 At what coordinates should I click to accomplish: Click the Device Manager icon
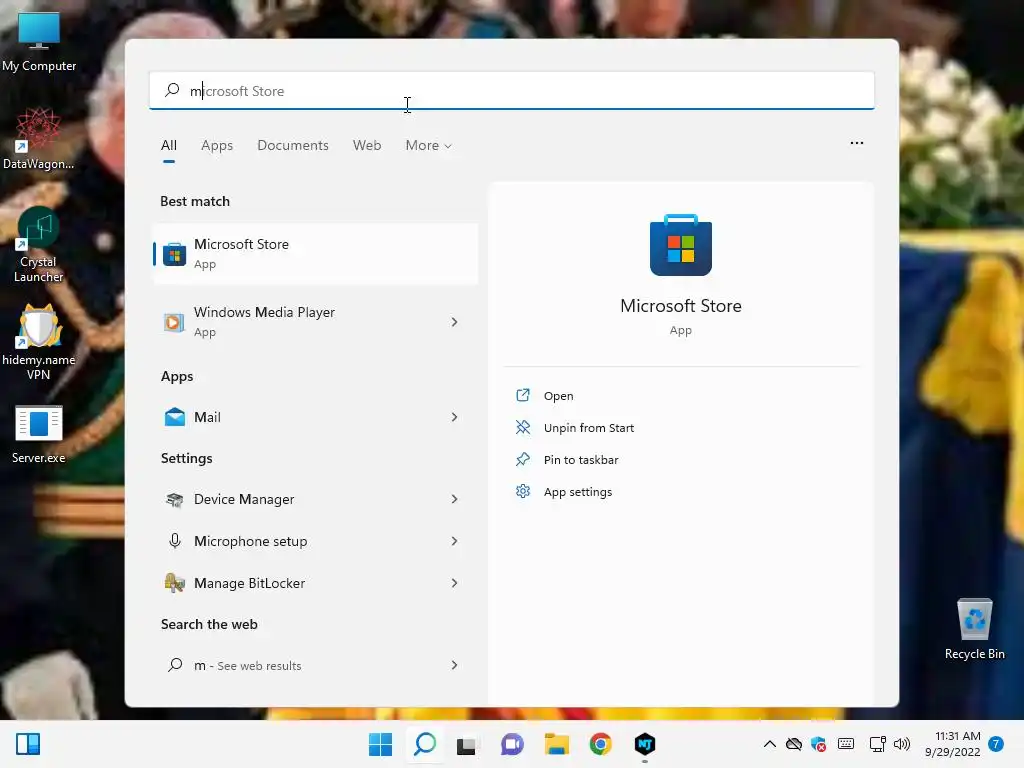174,500
